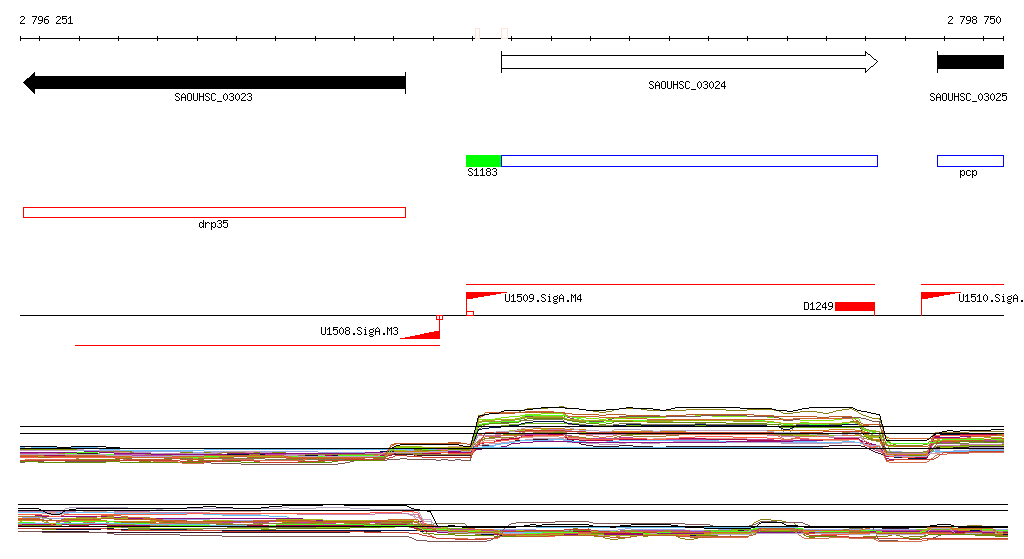Screen dimensions: 1024x559
Task: Click the short red line above U1510.SigA
Action: 963,285
